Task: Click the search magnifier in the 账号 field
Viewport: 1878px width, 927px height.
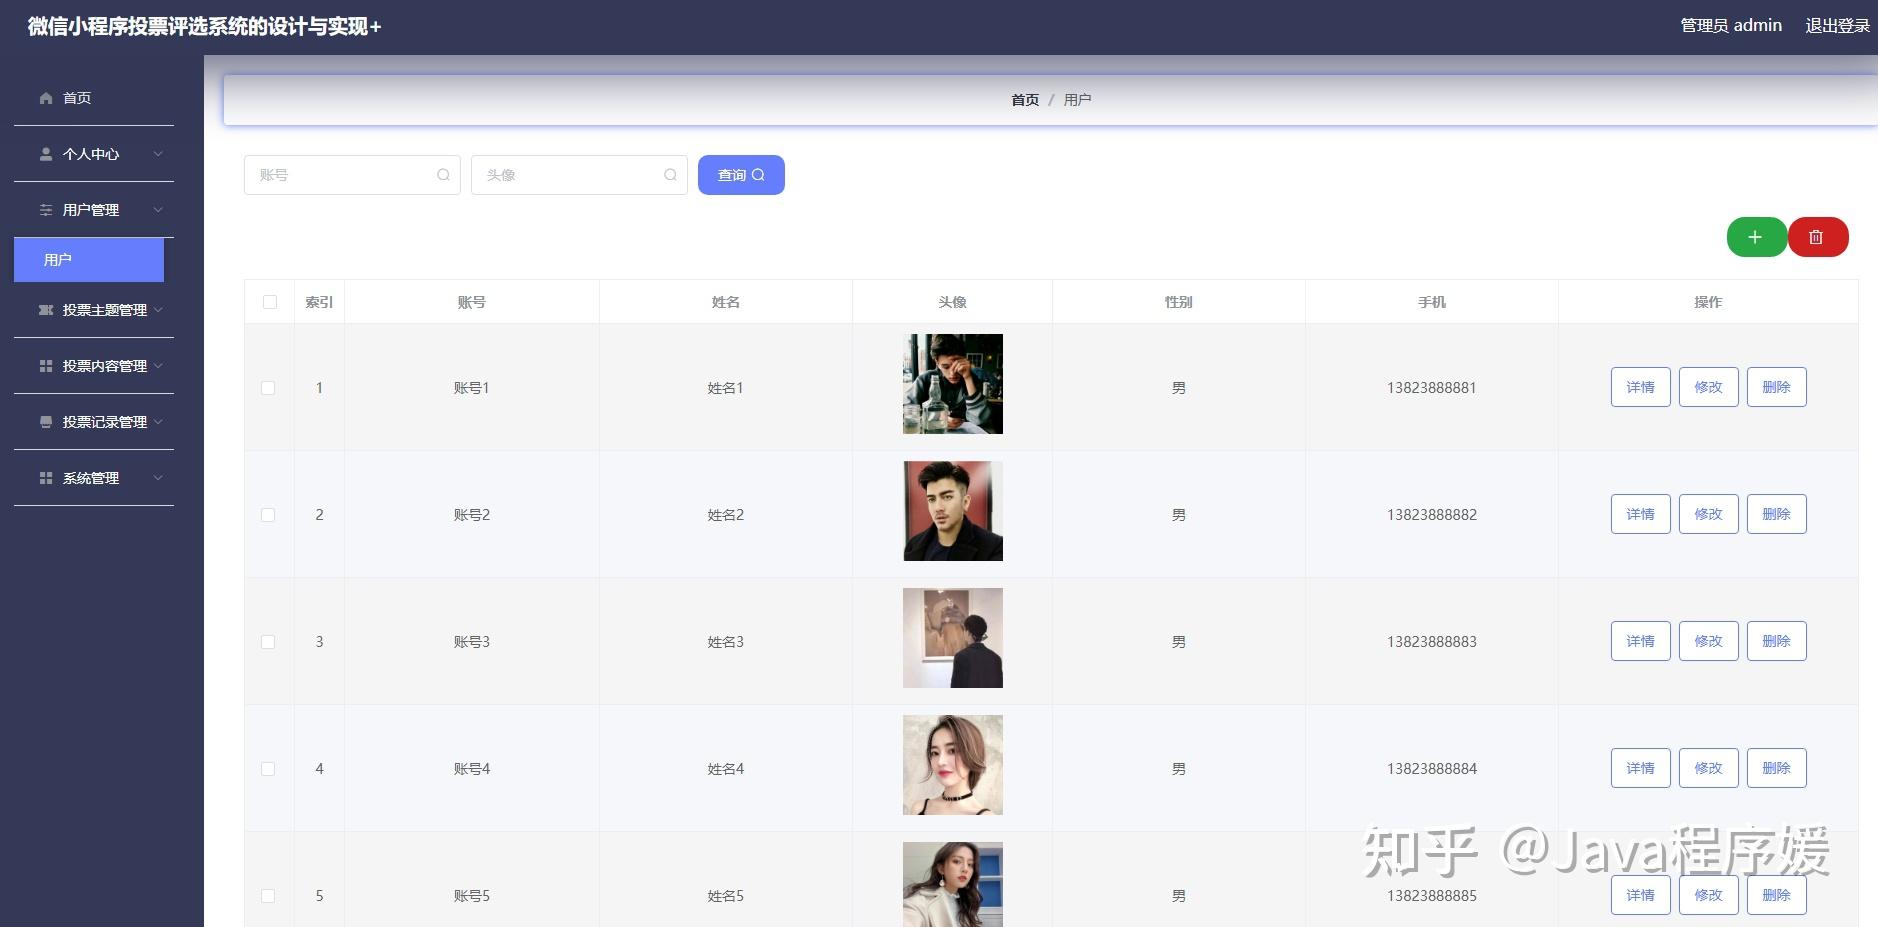Action: [x=443, y=174]
